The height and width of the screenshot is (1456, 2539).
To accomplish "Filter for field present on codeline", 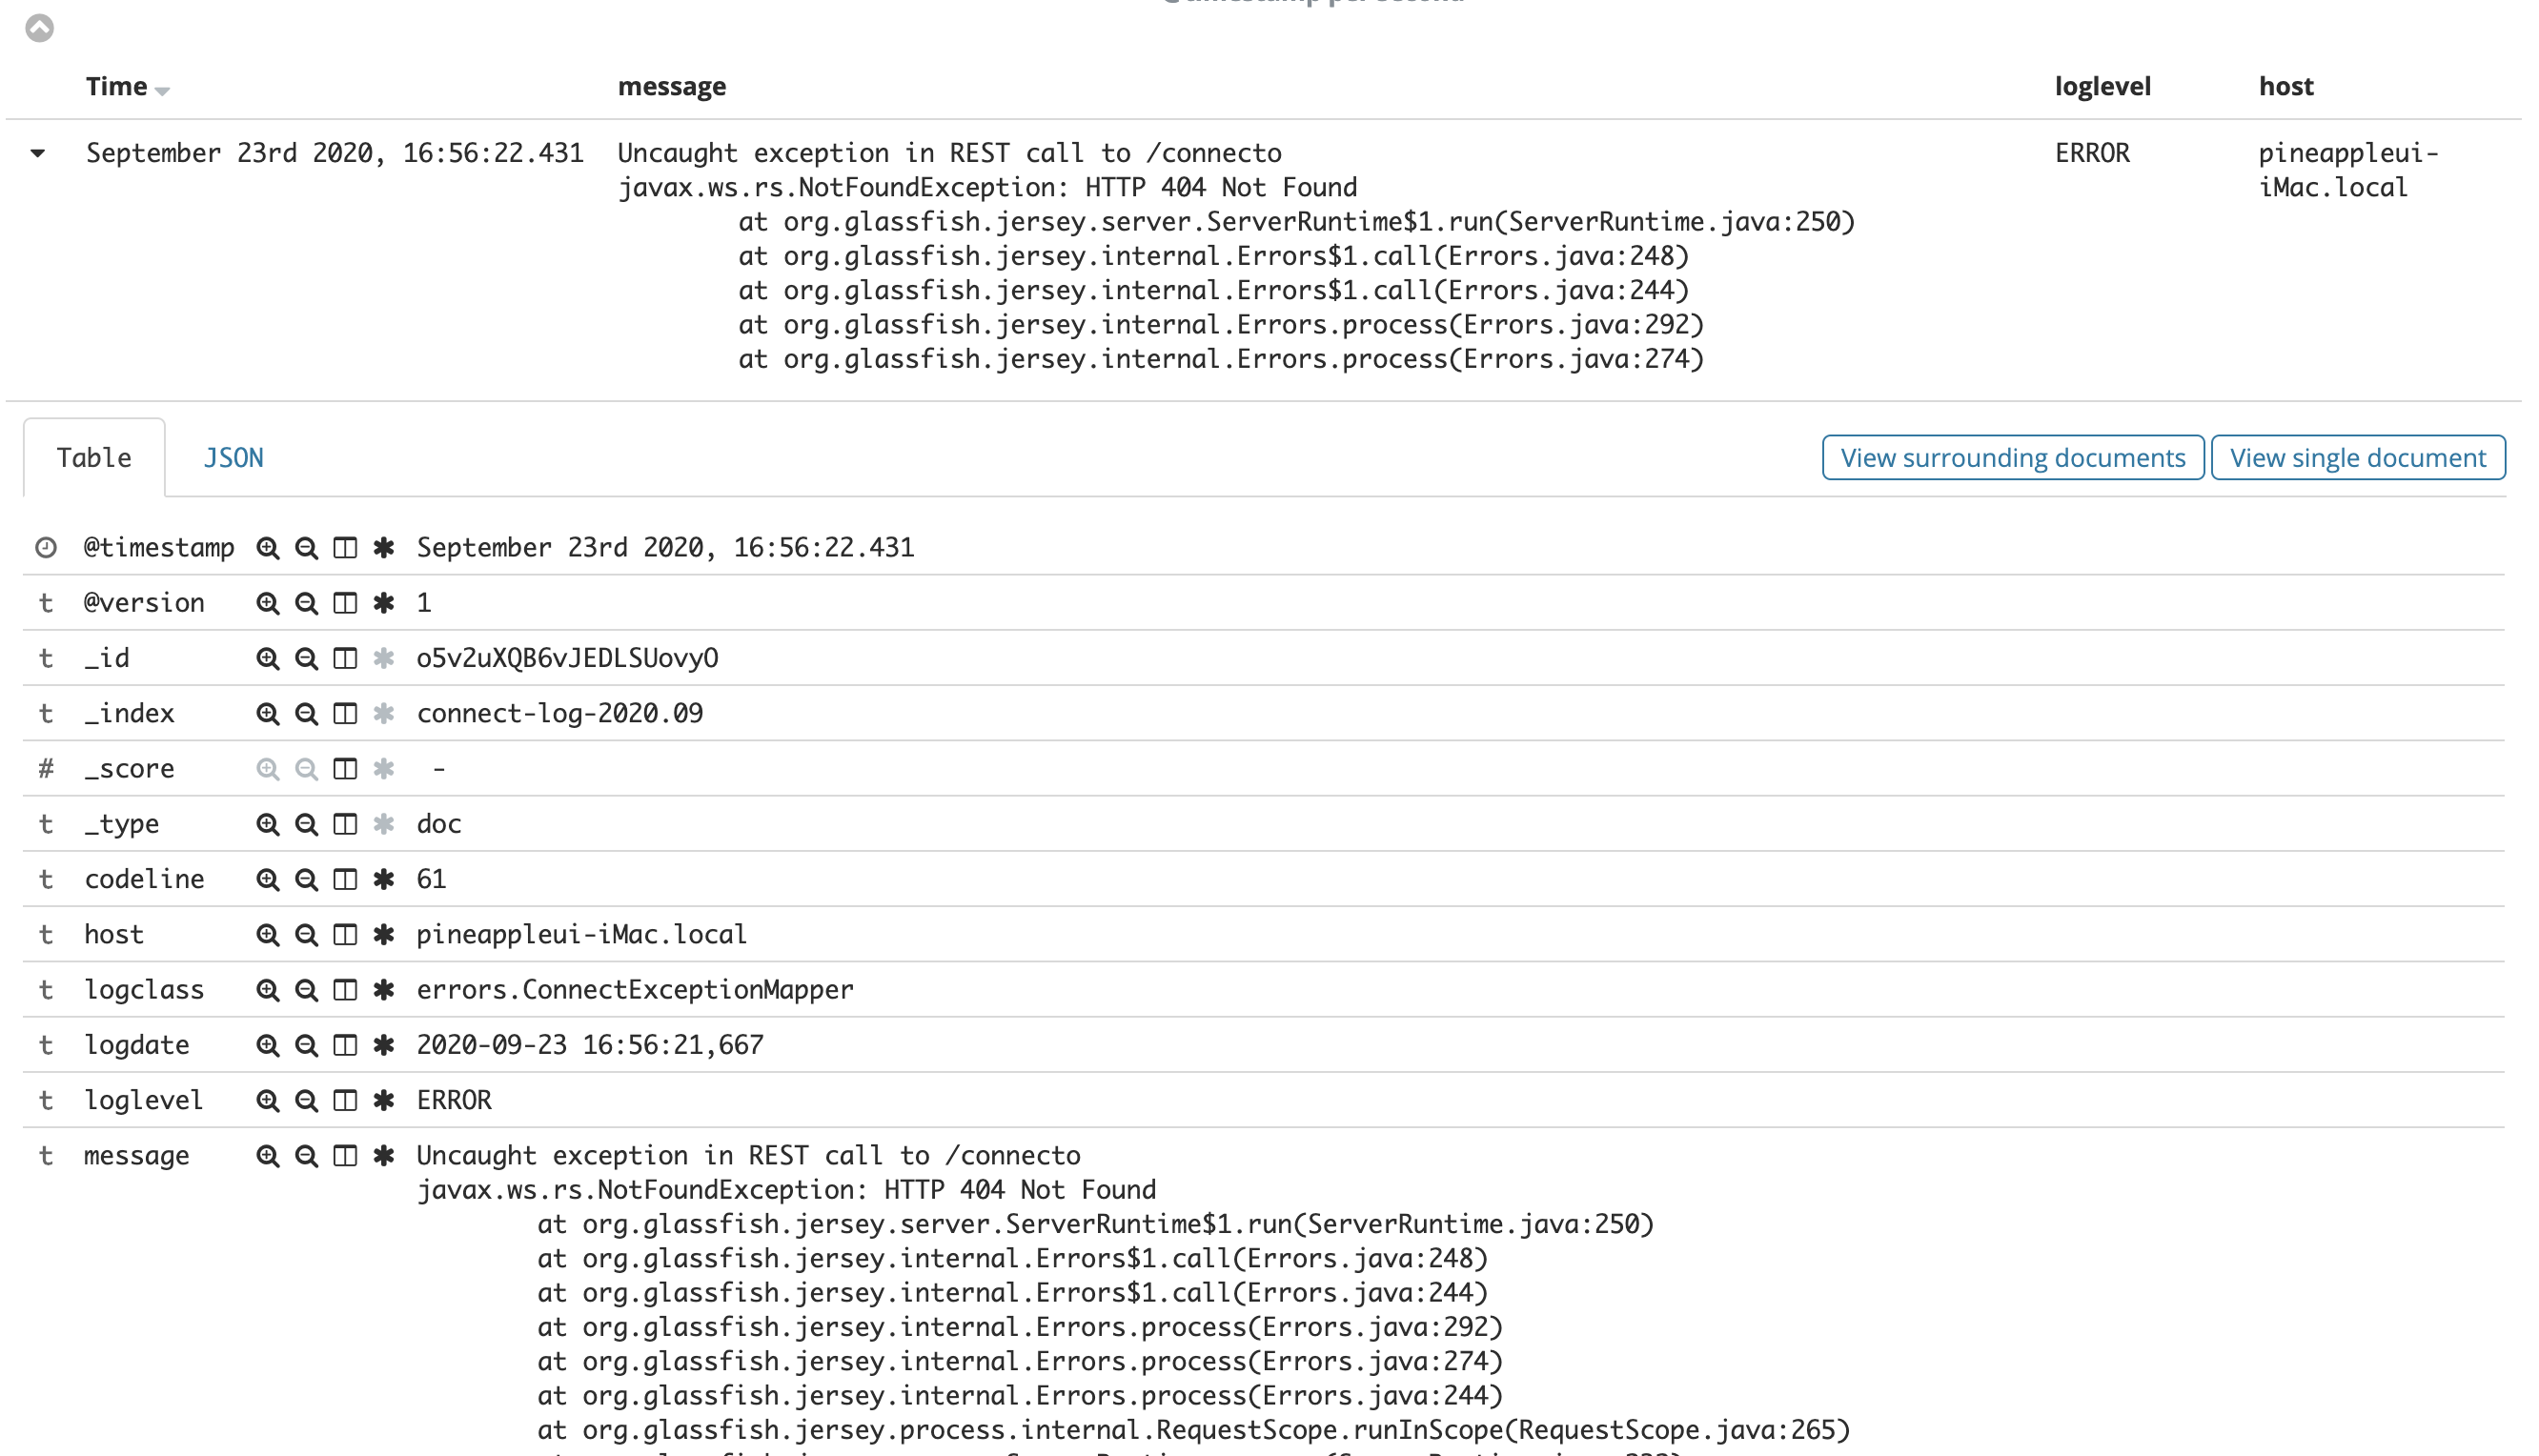I will click(384, 880).
